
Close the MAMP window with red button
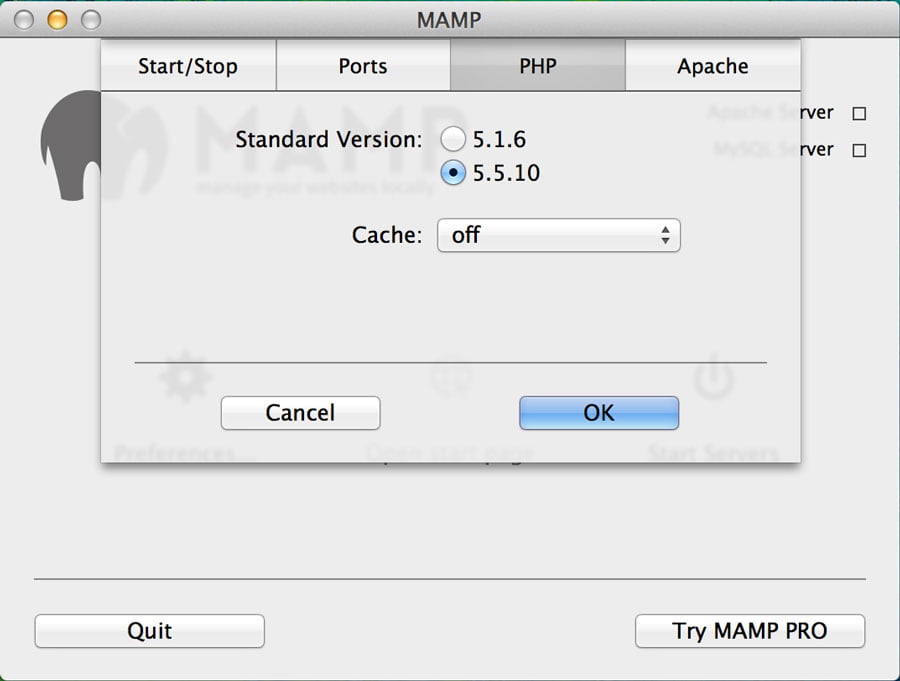tap(24, 19)
